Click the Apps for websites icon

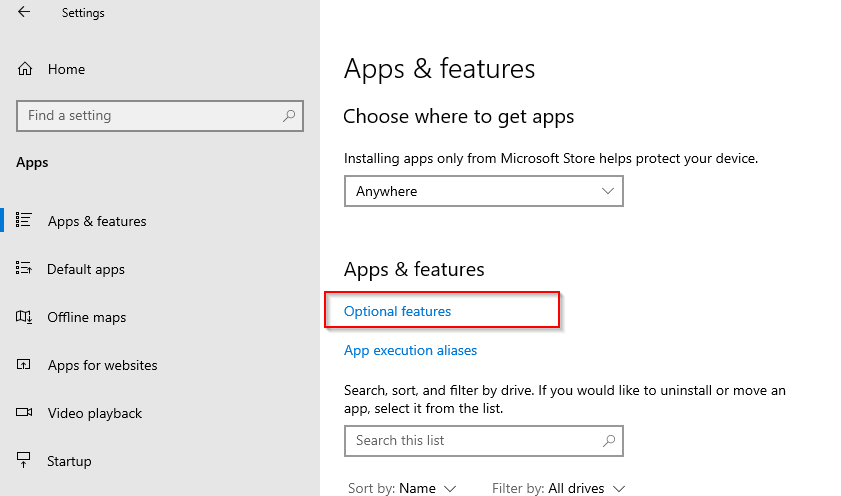(x=24, y=365)
